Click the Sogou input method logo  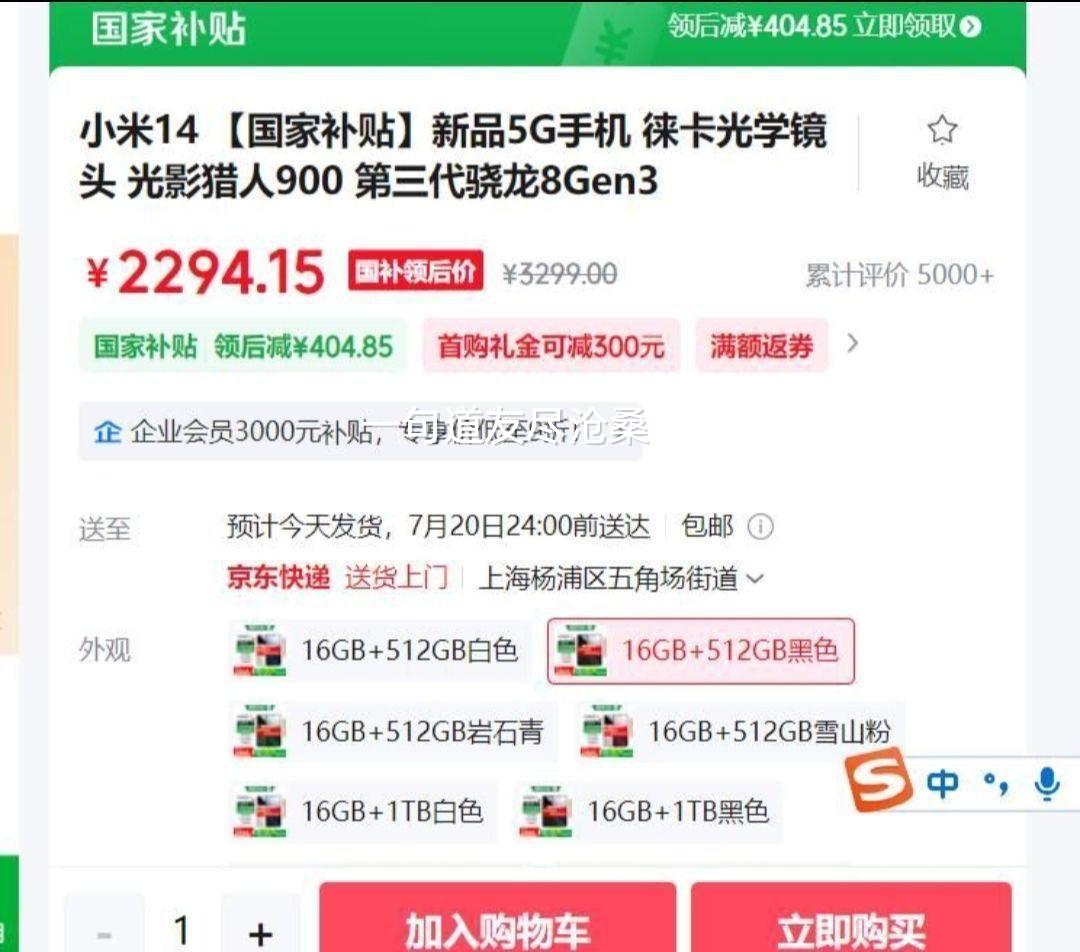(x=878, y=780)
